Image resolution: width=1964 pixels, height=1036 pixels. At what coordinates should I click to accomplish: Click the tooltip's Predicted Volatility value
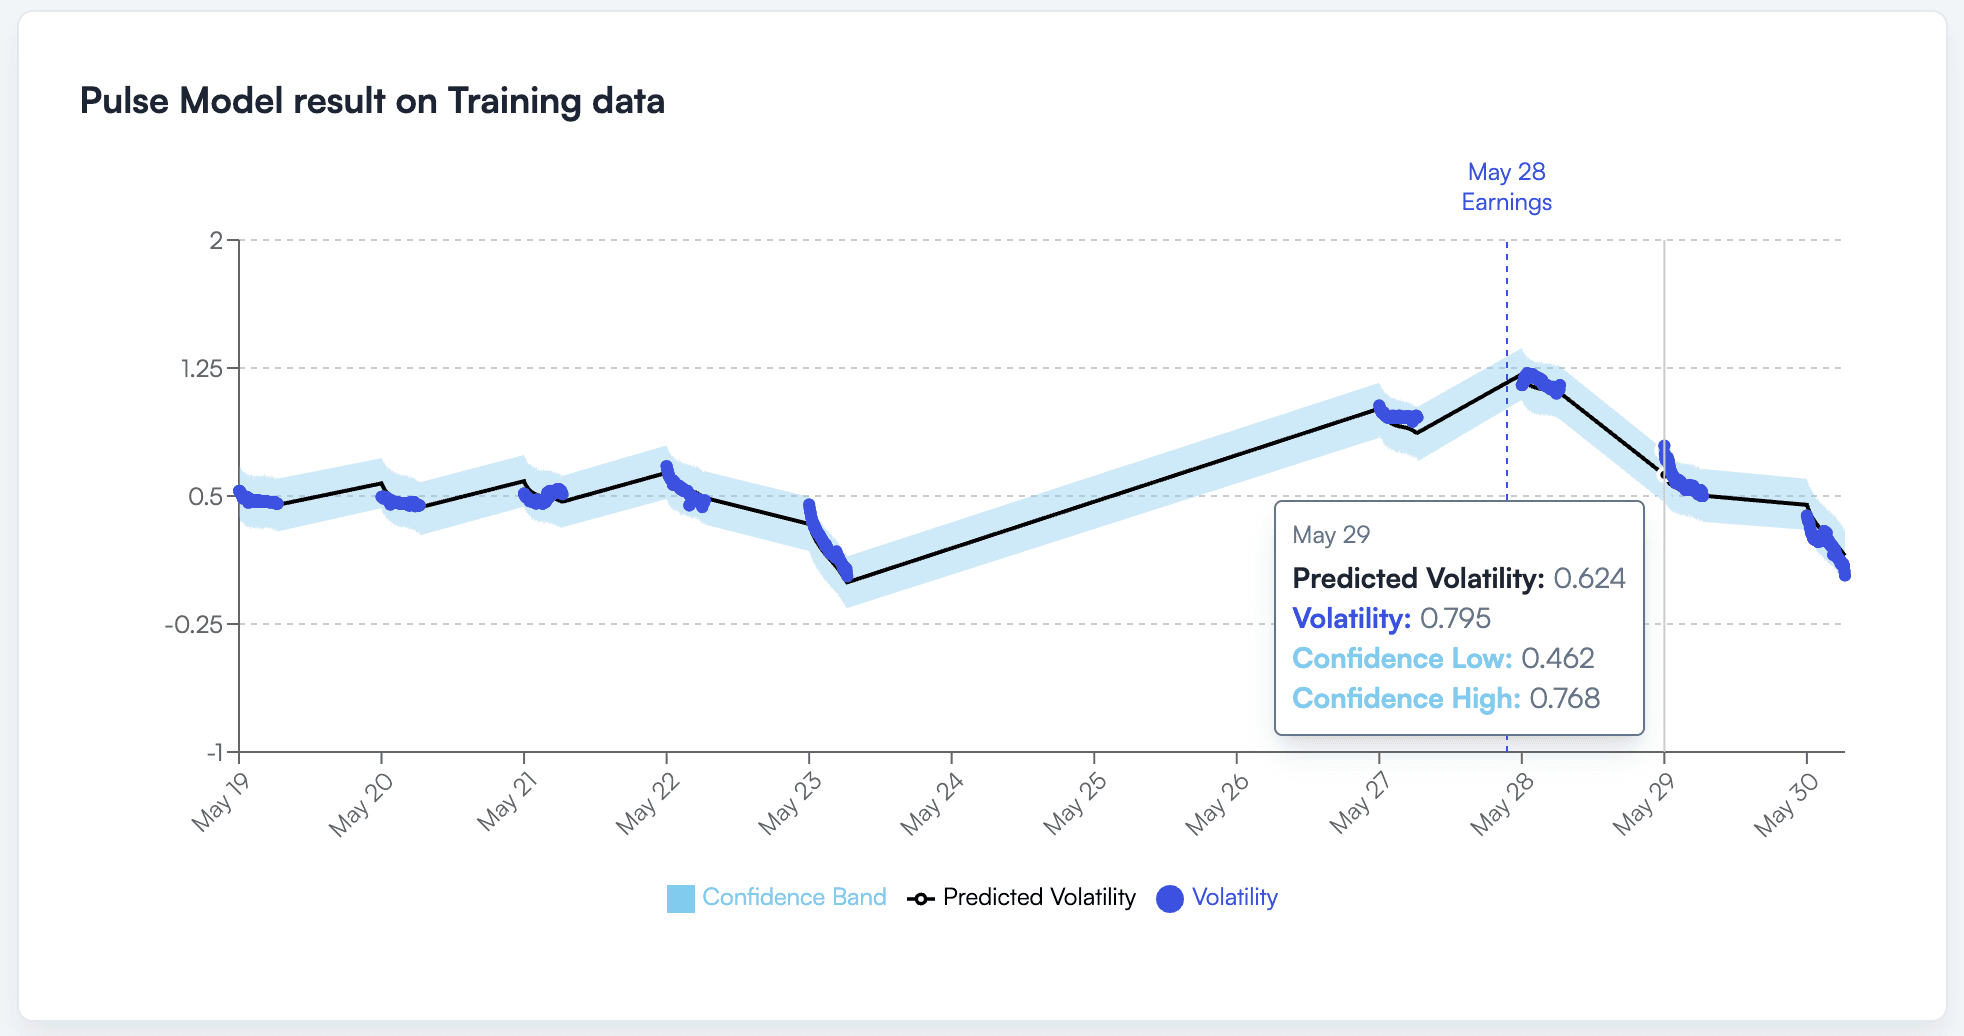click(x=1589, y=578)
